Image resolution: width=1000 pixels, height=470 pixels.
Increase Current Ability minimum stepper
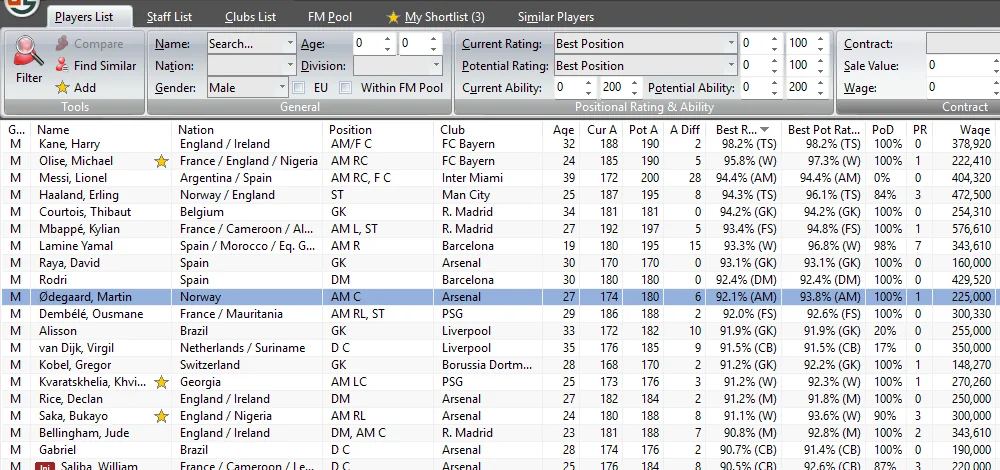tap(589, 82)
